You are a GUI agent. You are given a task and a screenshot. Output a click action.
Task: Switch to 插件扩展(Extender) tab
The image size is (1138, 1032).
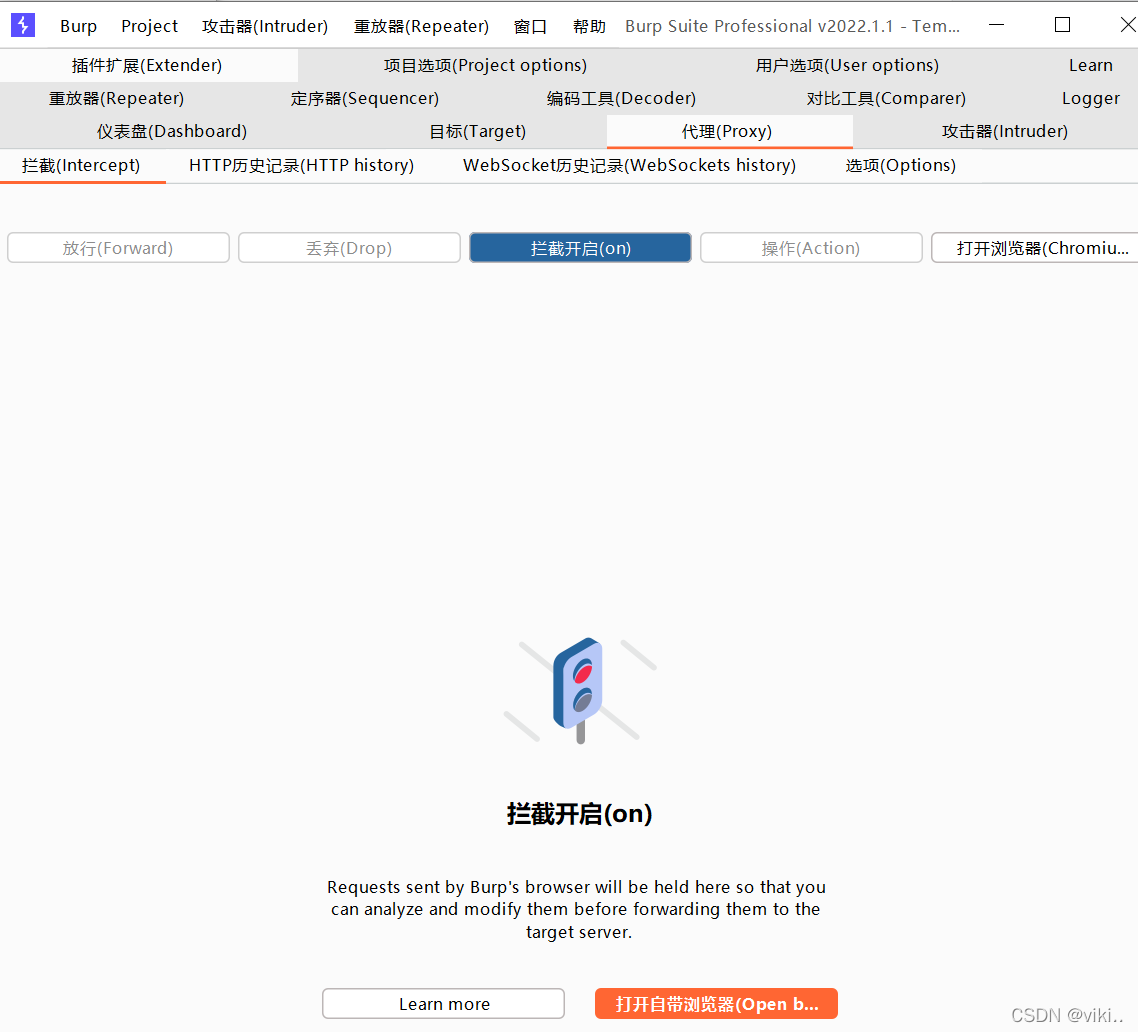[x=147, y=65]
